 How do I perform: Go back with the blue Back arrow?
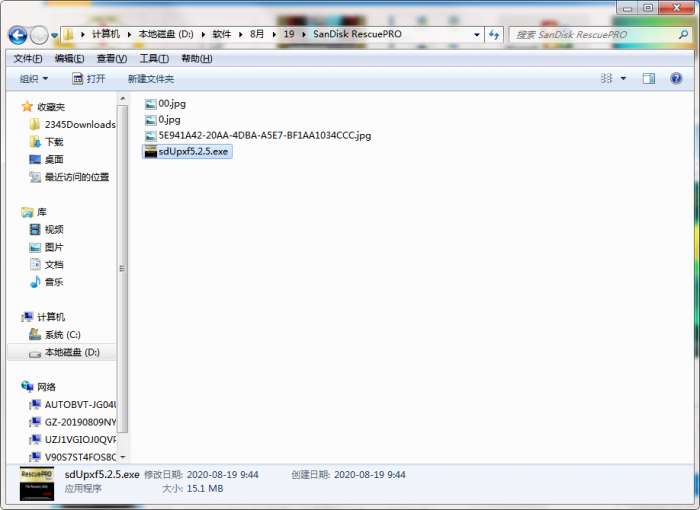(x=18, y=35)
